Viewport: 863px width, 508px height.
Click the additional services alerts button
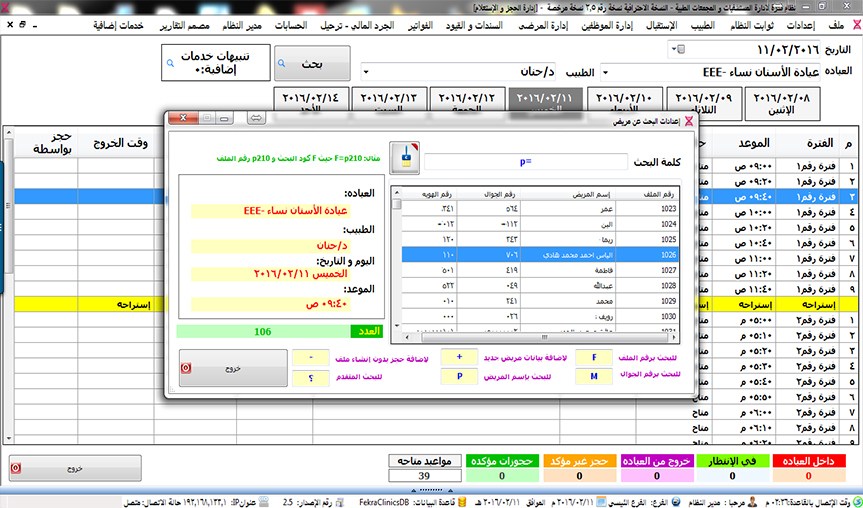click(x=215, y=63)
